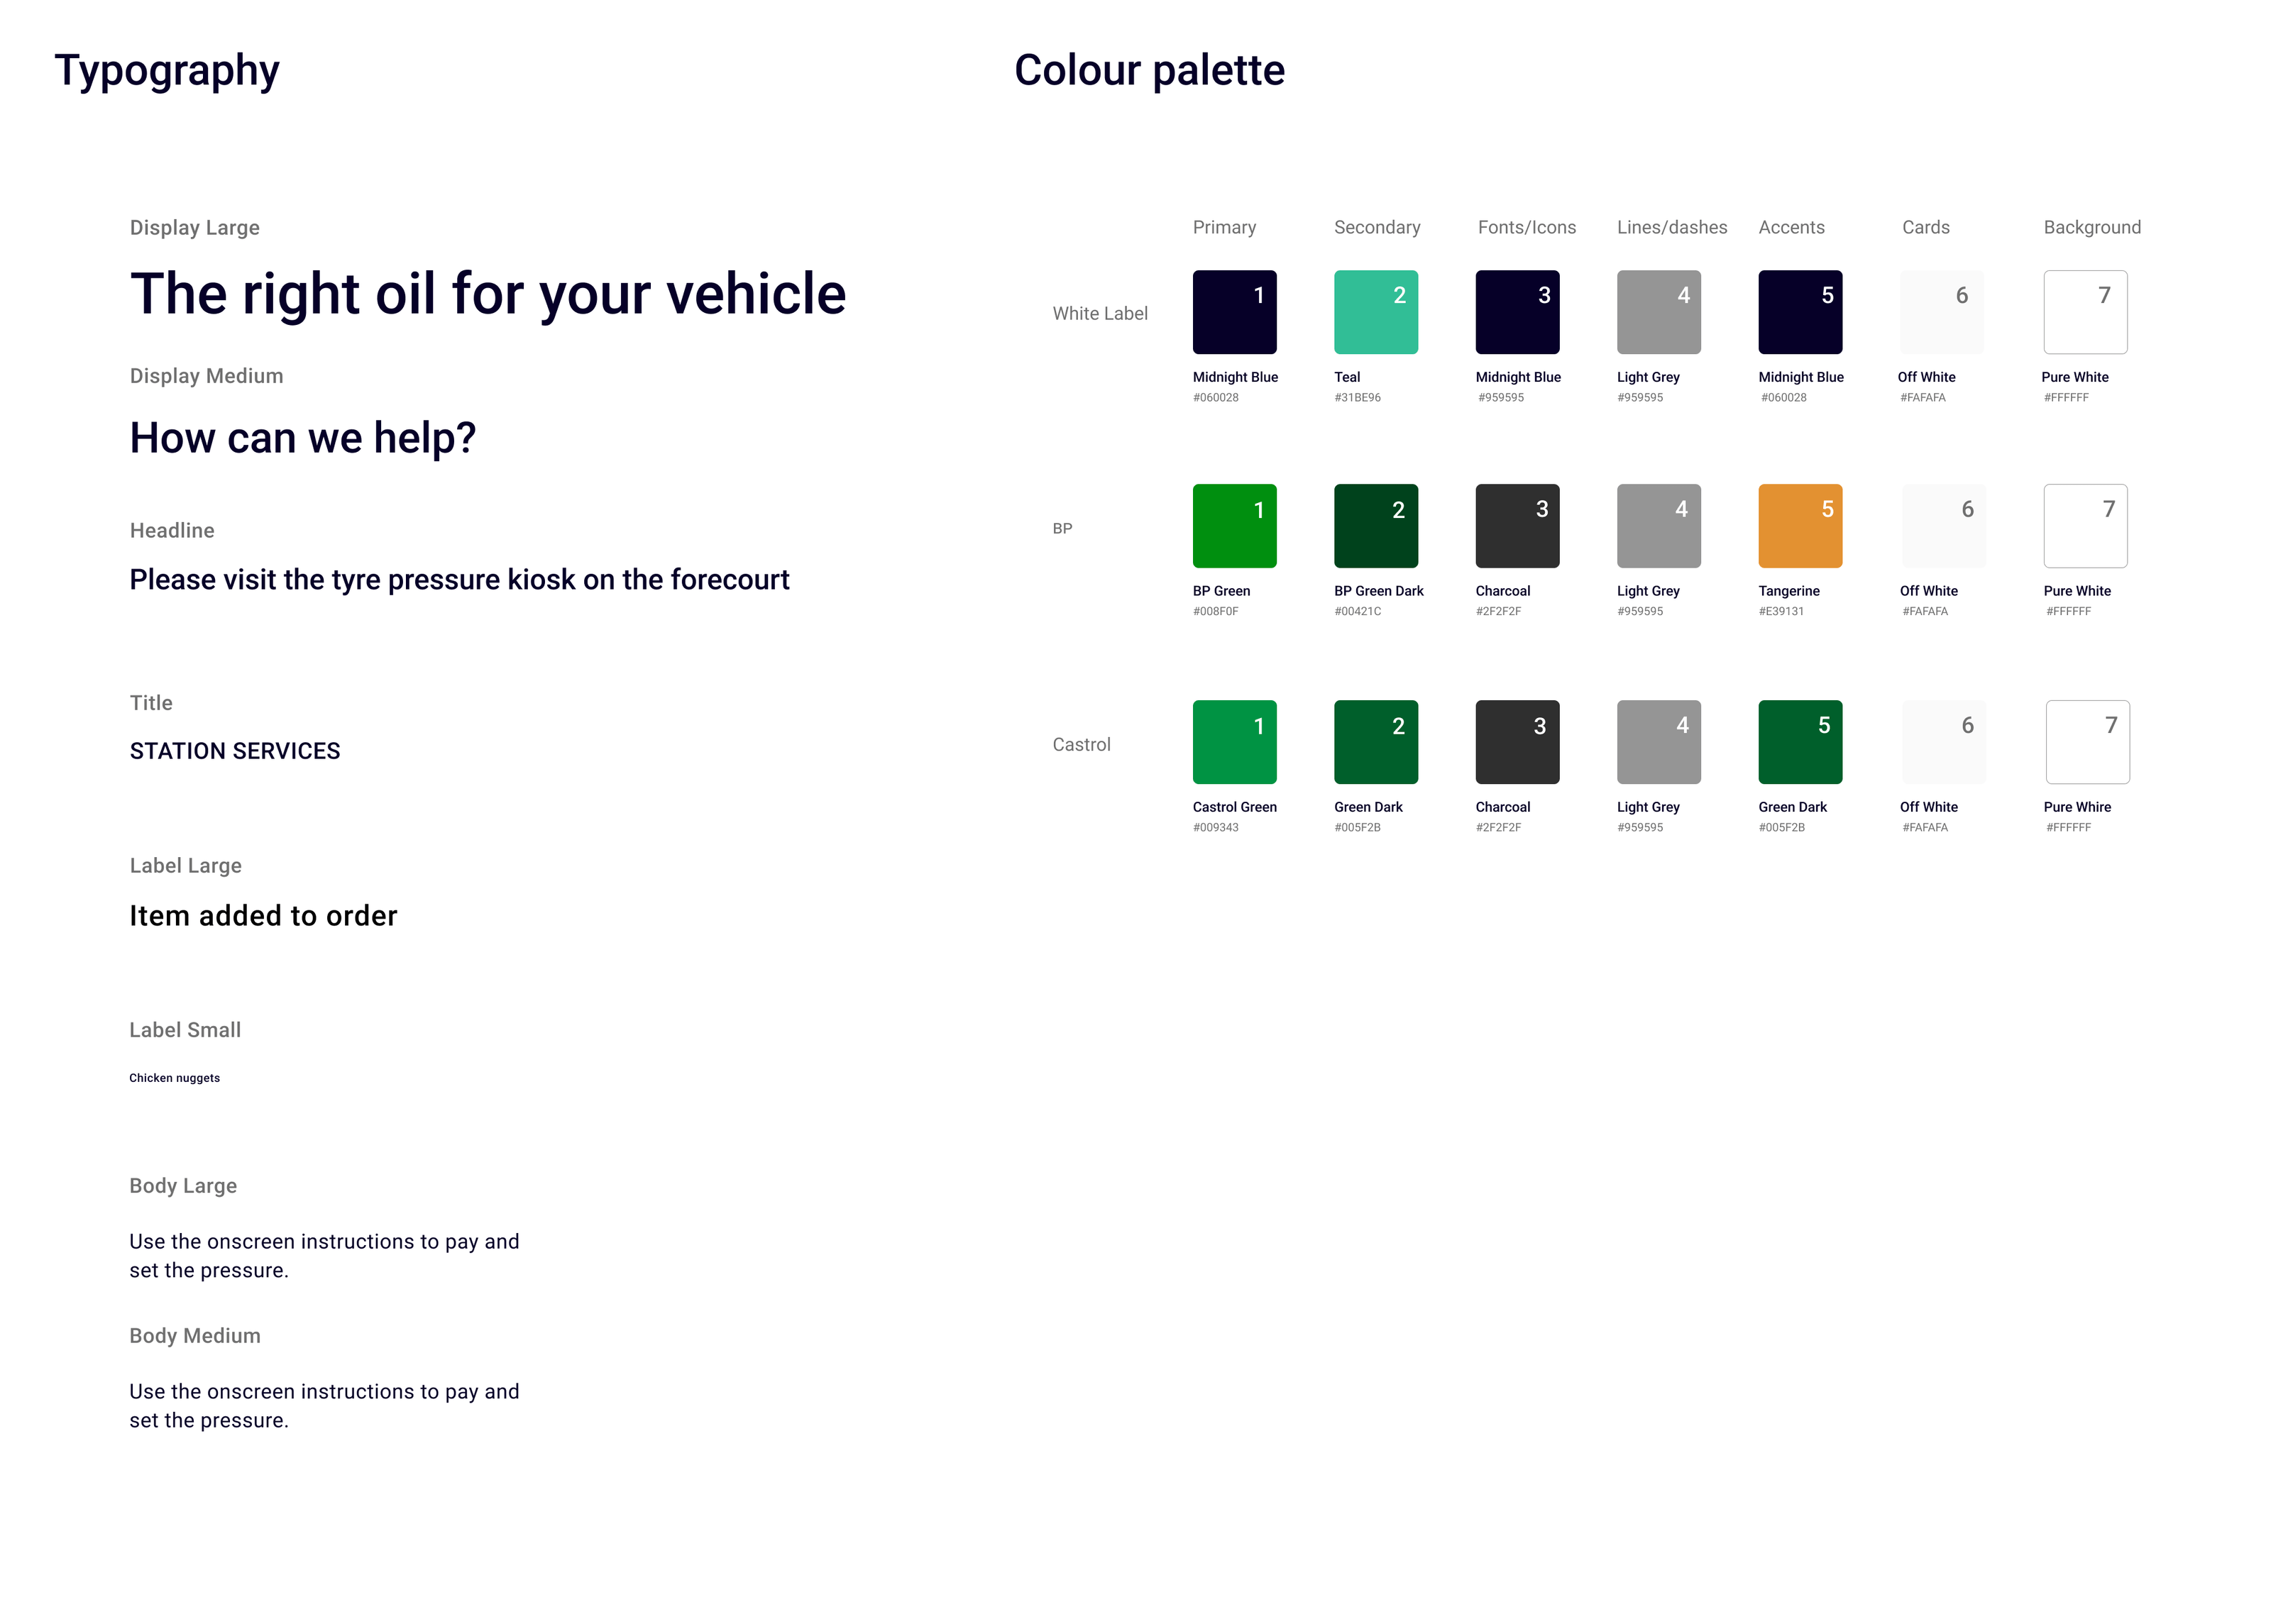2271x1624 pixels.
Task: Click the Label Large label
Action: point(186,866)
